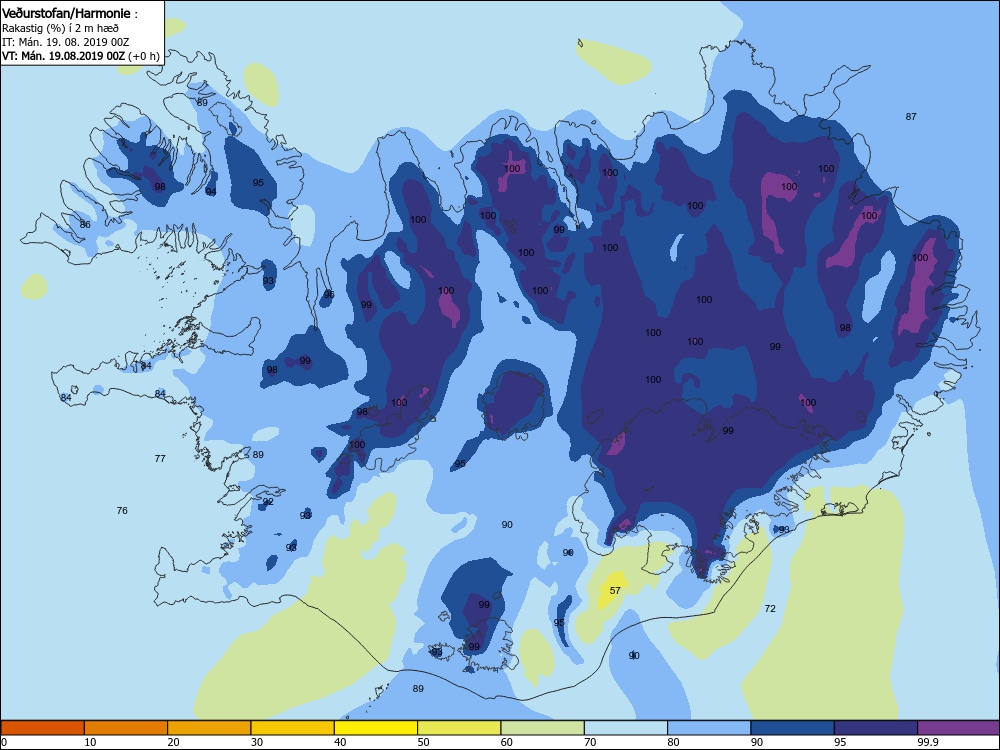Viewport: 1000px width, 750px height.
Task: Click the legend tick label 10
Action: (91, 742)
